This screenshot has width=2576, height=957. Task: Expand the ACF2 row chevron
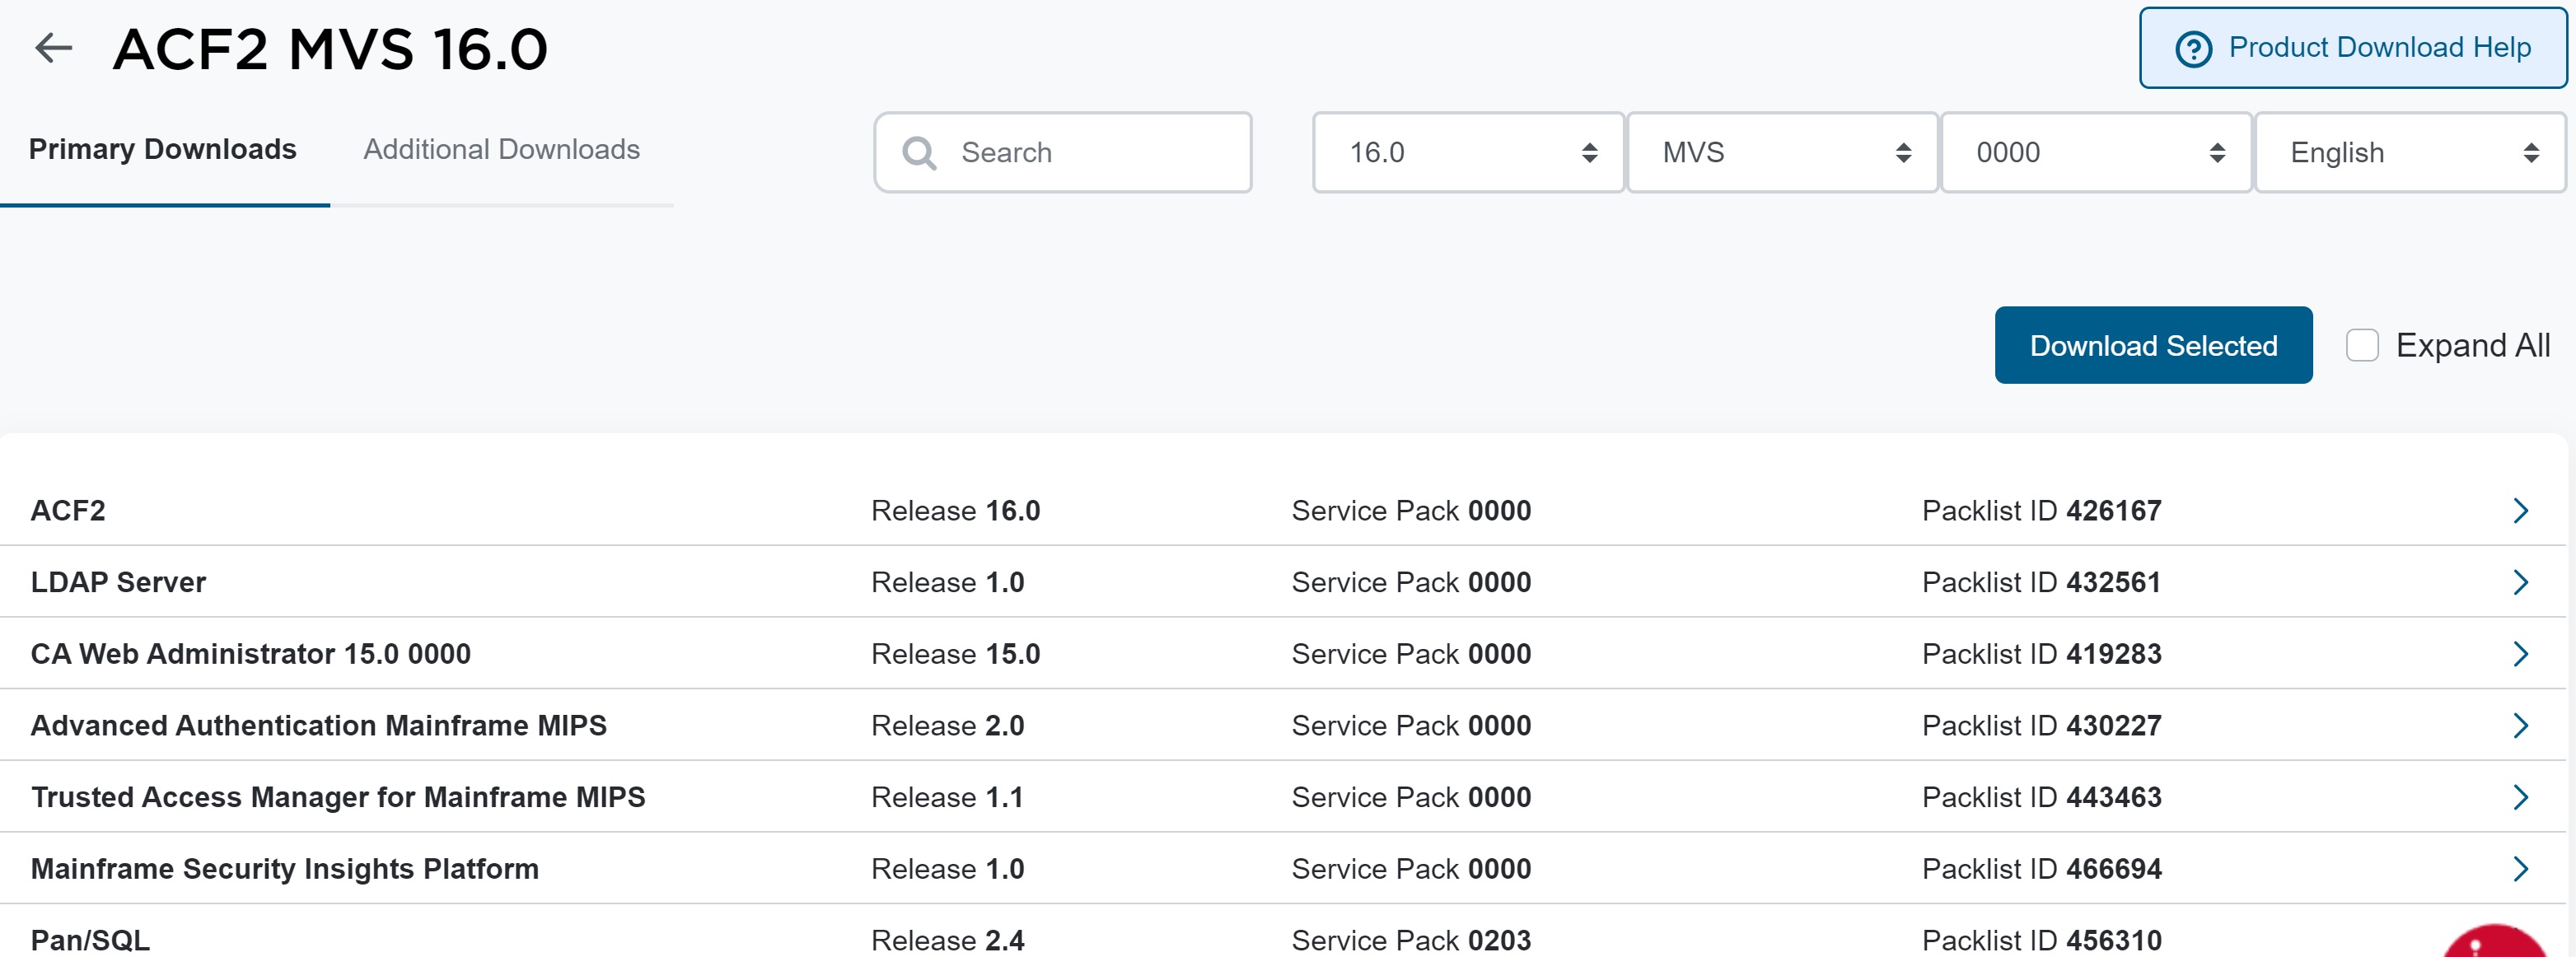click(2519, 511)
